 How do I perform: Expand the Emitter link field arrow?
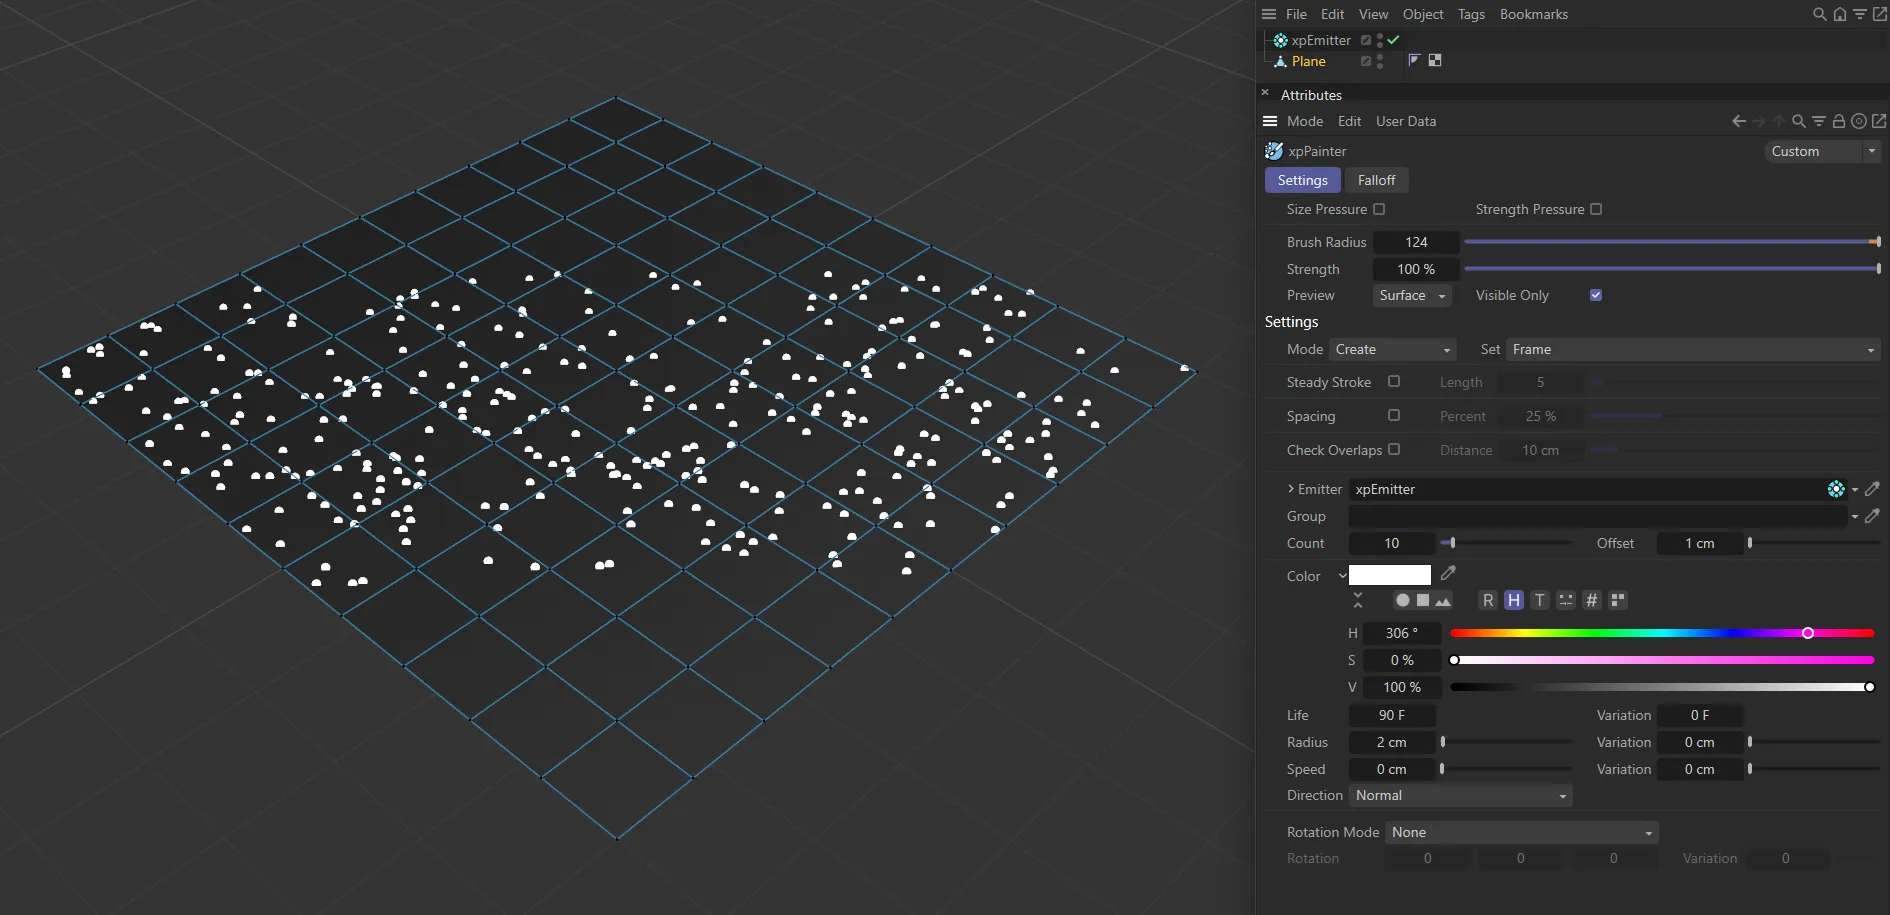[x=1291, y=489]
